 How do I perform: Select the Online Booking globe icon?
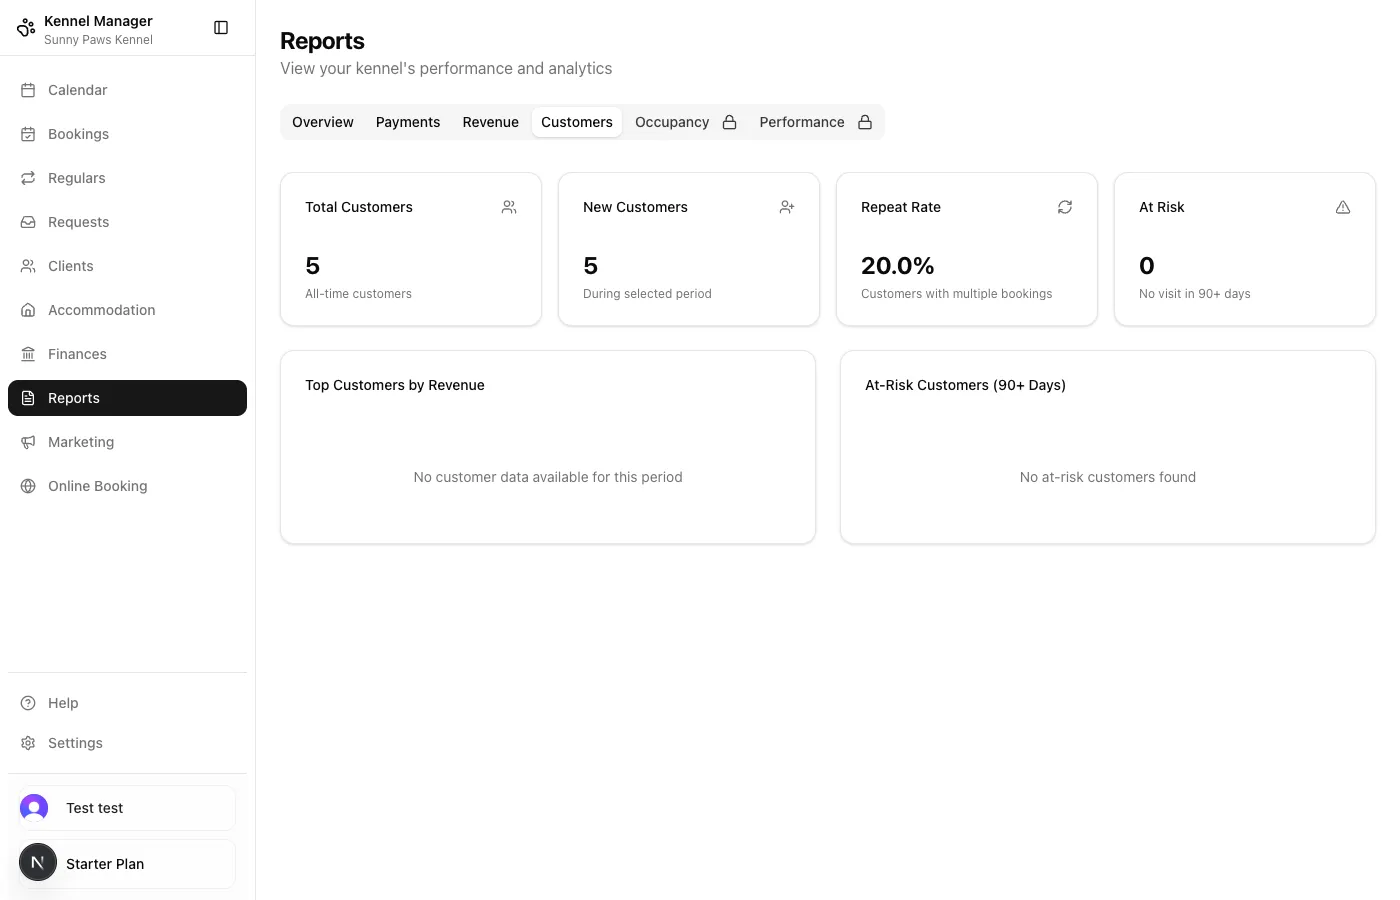(x=28, y=486)
